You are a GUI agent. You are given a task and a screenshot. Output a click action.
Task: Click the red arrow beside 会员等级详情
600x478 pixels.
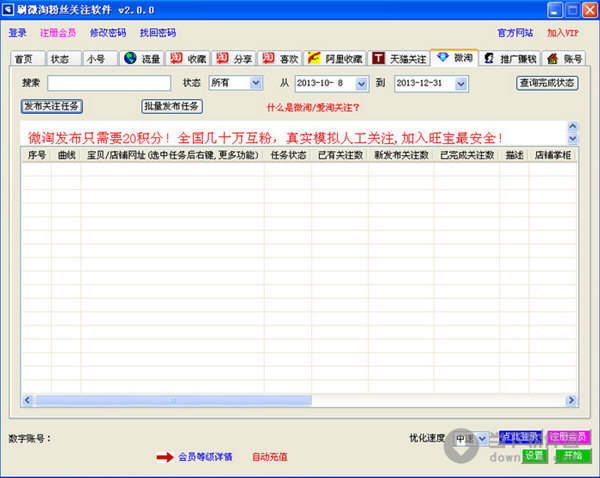pos(164,457)
